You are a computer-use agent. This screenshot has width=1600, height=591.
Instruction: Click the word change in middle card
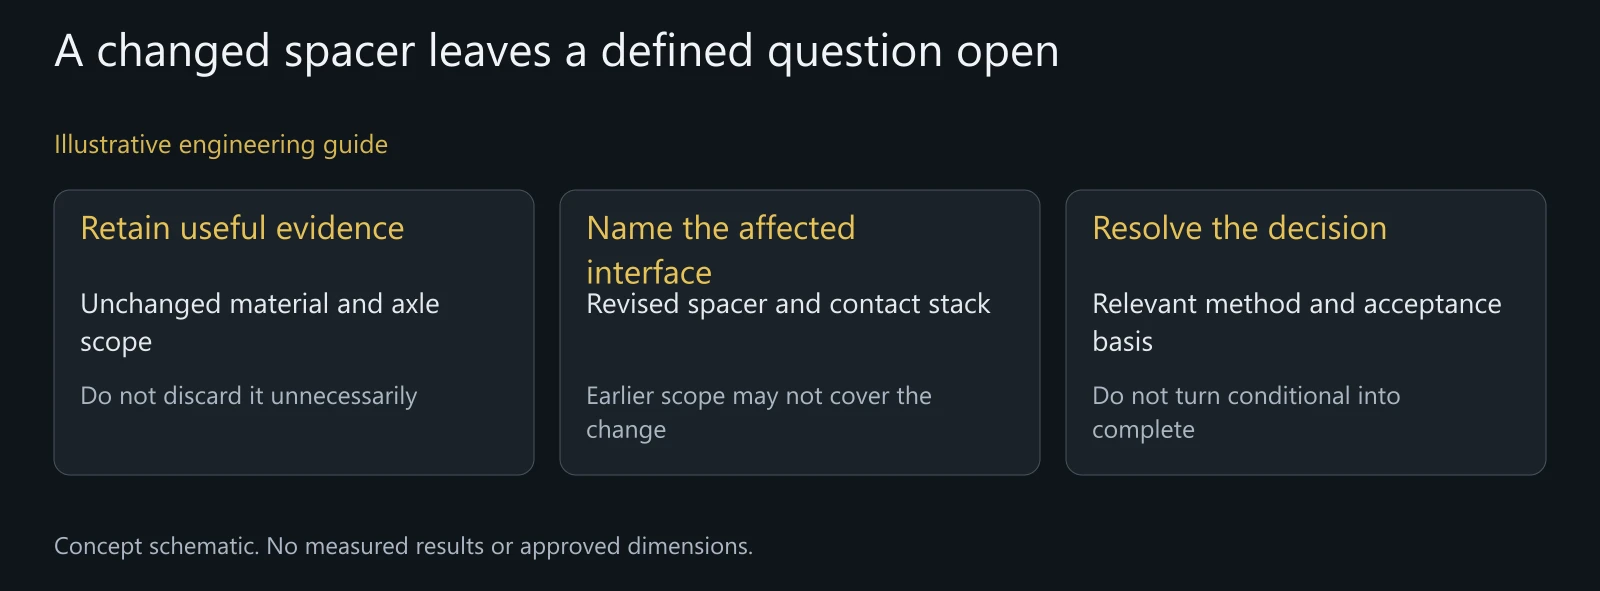[x=626, y=430]
